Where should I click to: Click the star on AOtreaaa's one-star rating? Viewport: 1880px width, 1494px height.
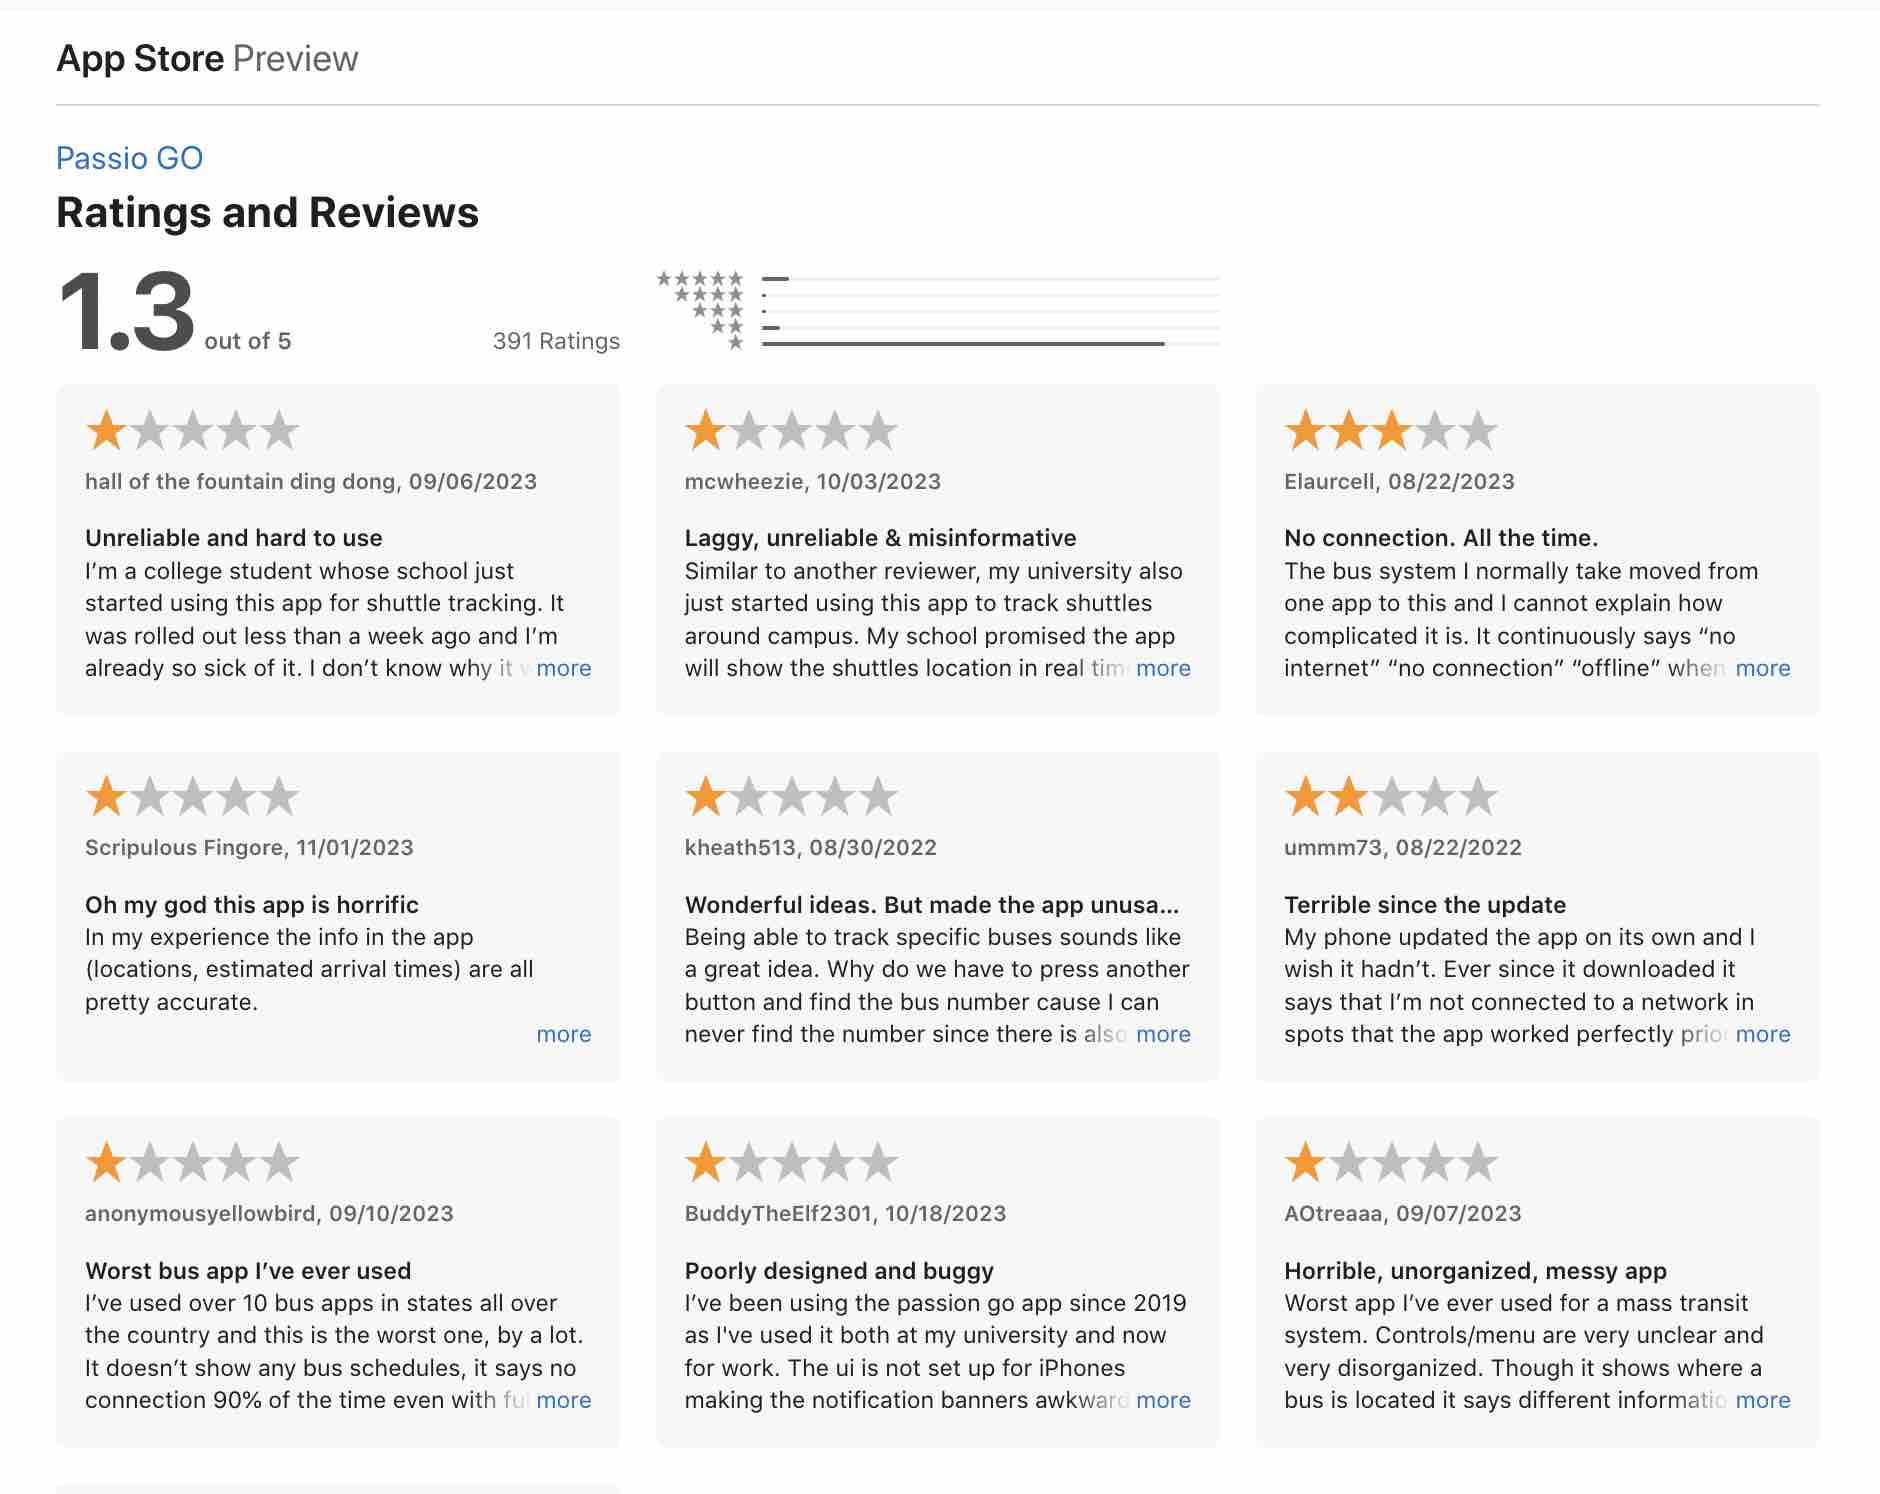1305,1162
